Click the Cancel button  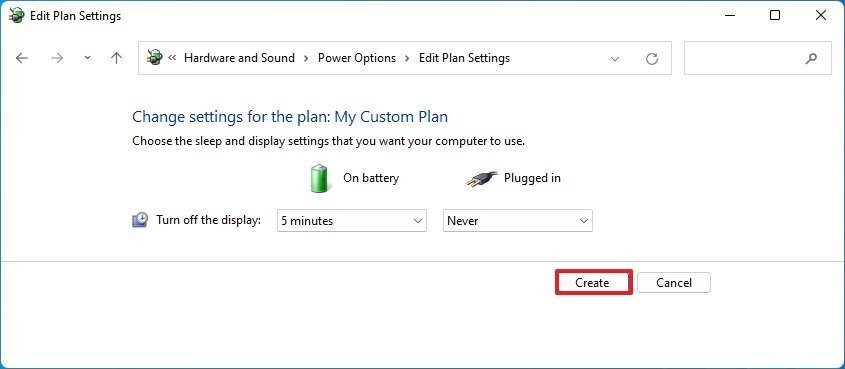(x=674, y=283)
